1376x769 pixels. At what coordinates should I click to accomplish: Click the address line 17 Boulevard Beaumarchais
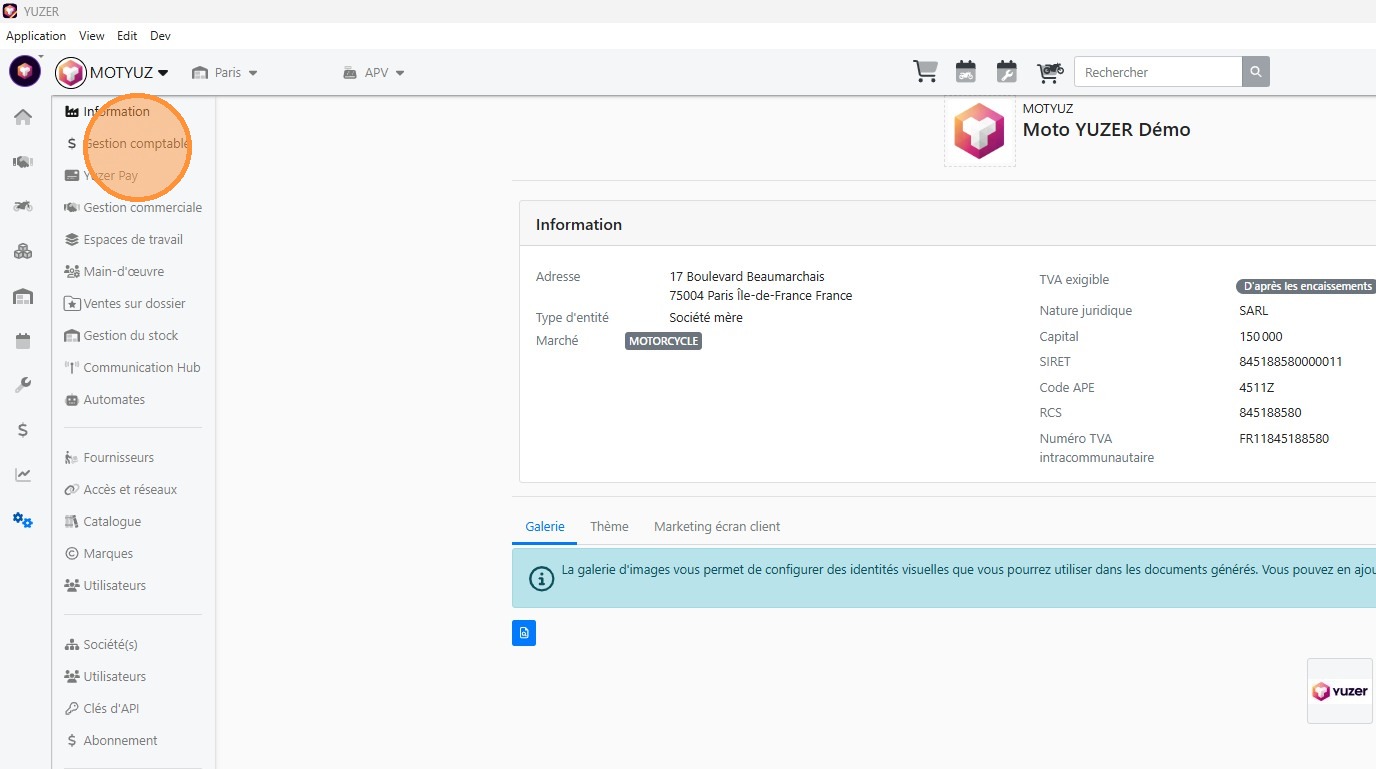(747, 276)
